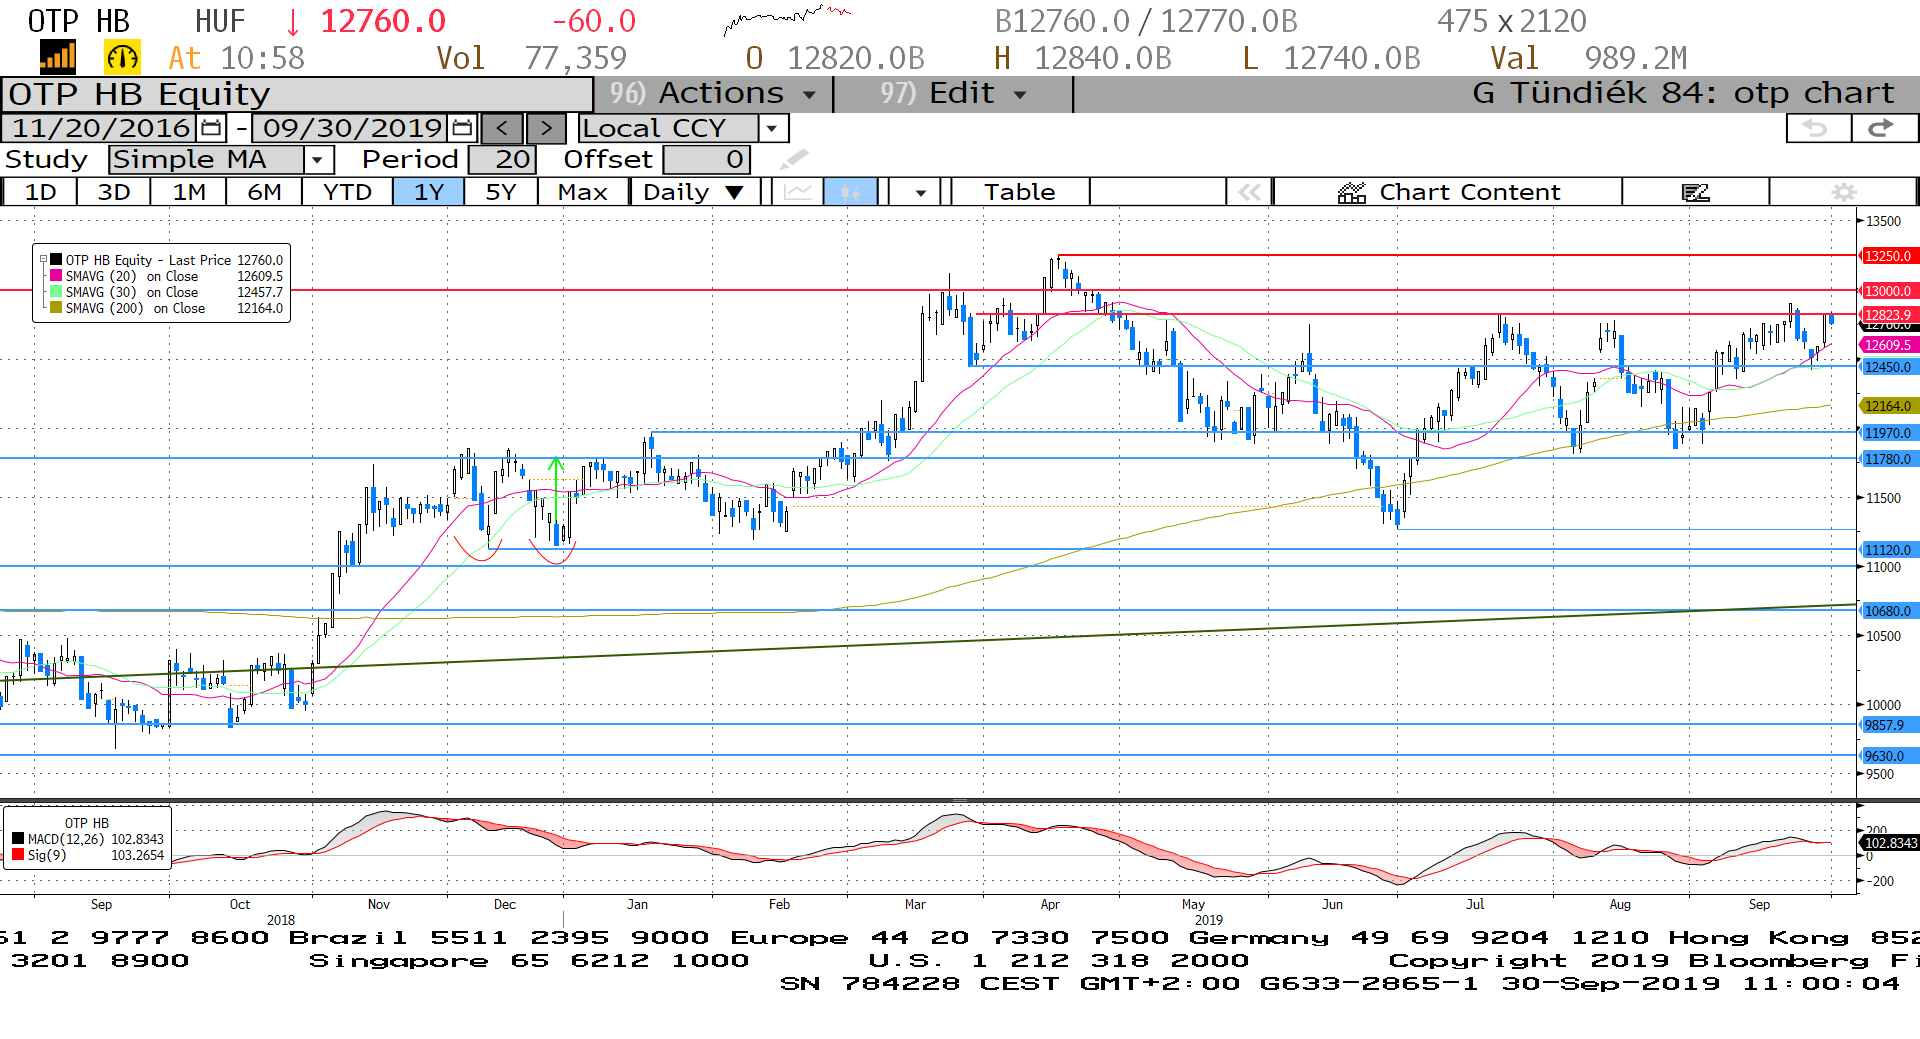Viewport: 1920px width, 1039px height.
Task: Click the redo arrow button
Action: click(1883, 128)
